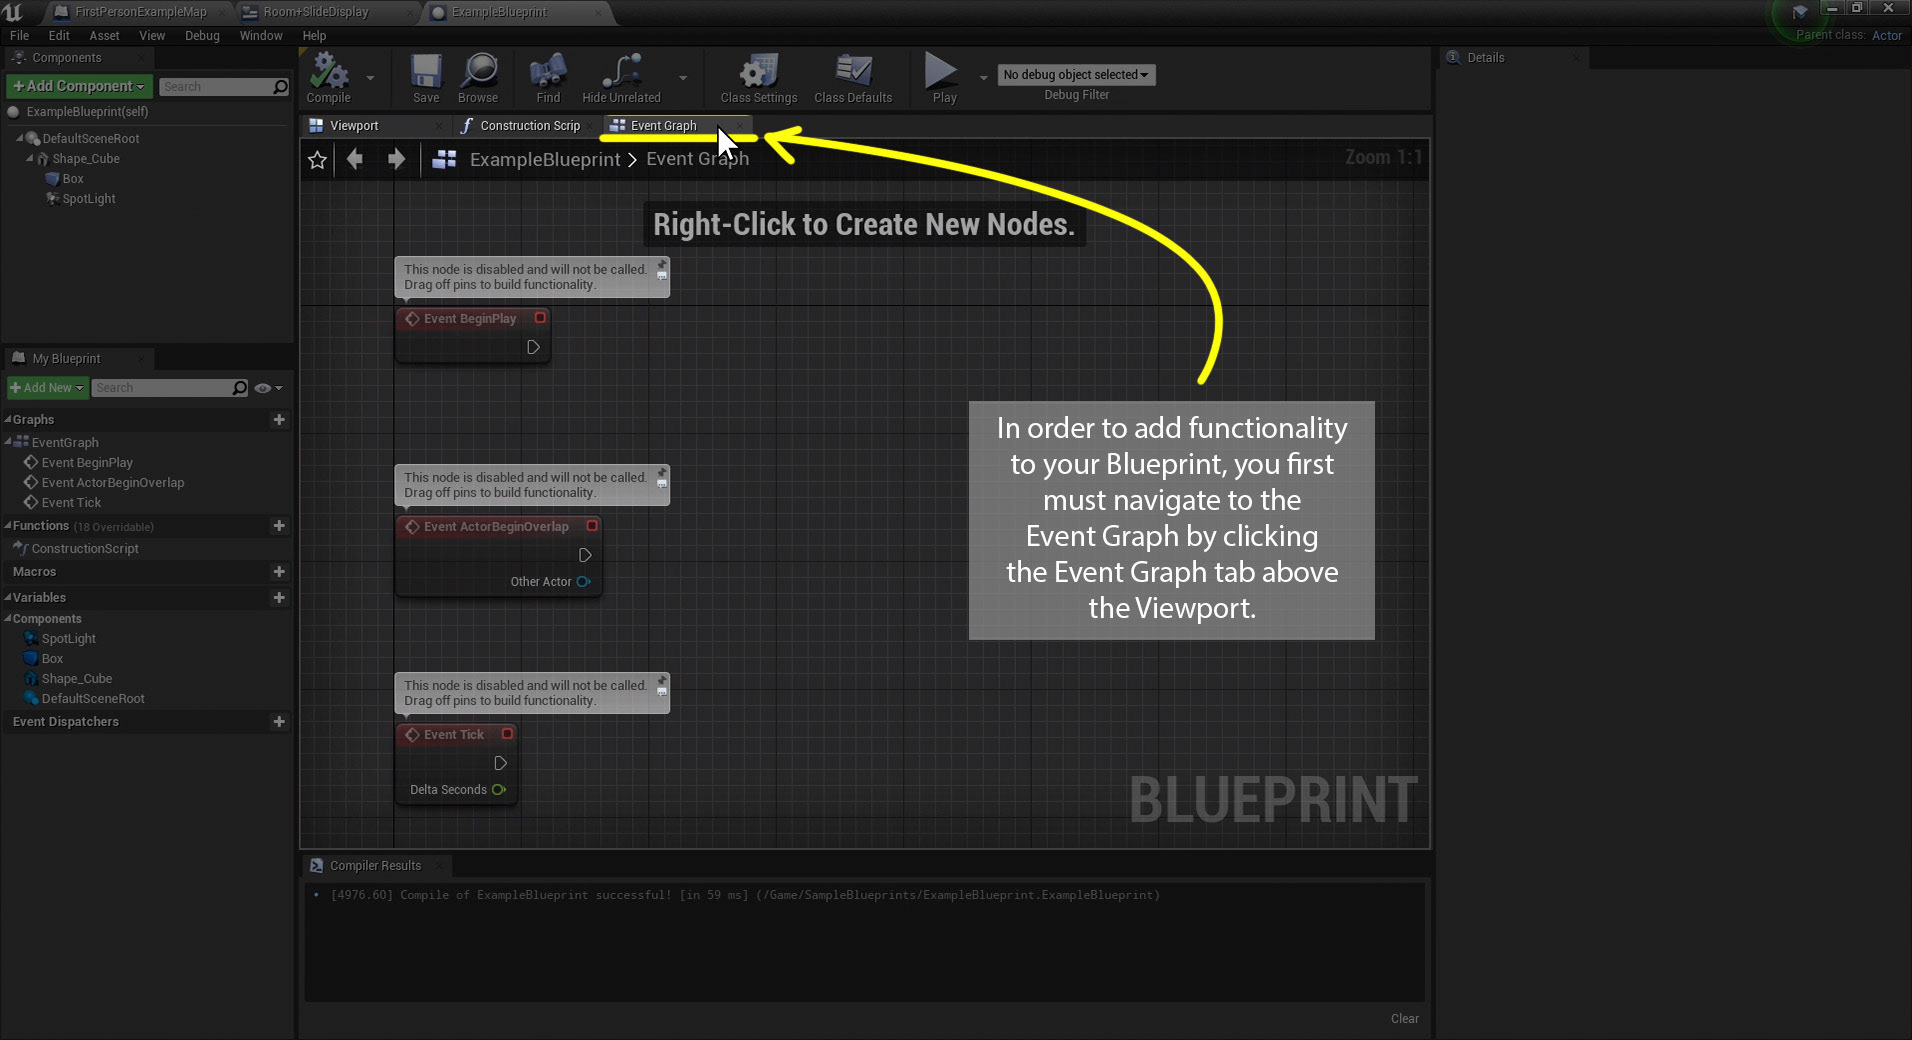Open Compile options dropdown arrow
Screen dimensions: 1912x1040
pos(370,78)
